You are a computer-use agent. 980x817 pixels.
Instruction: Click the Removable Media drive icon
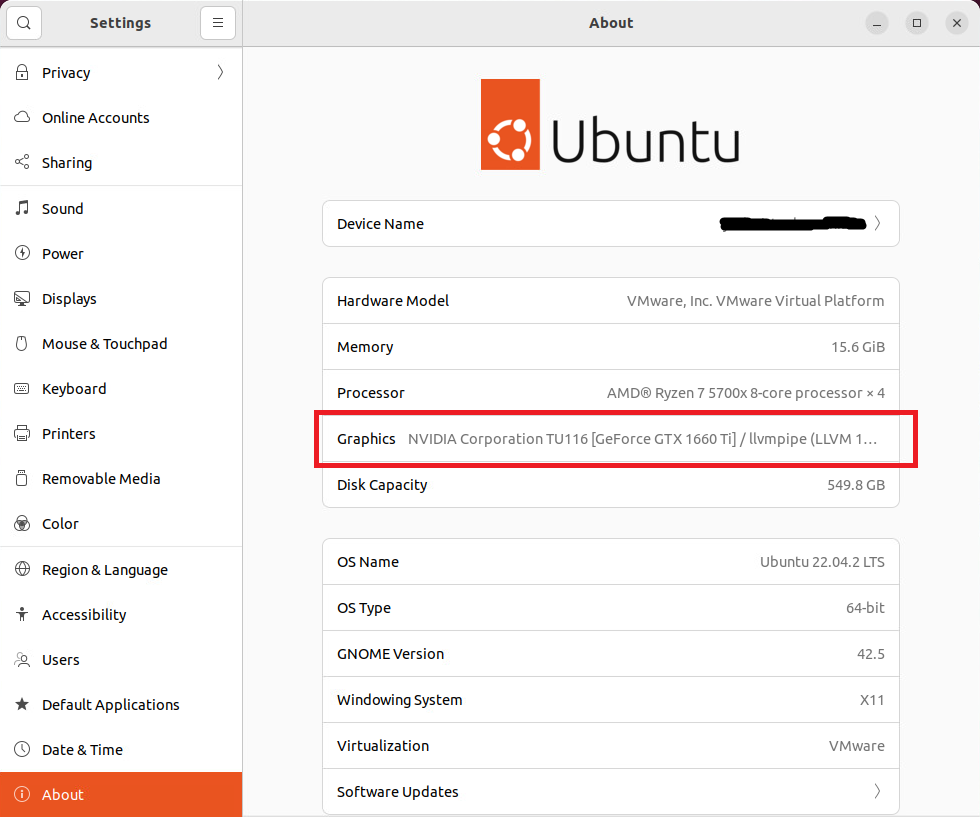pyautogui.click(x=22, y=479)
